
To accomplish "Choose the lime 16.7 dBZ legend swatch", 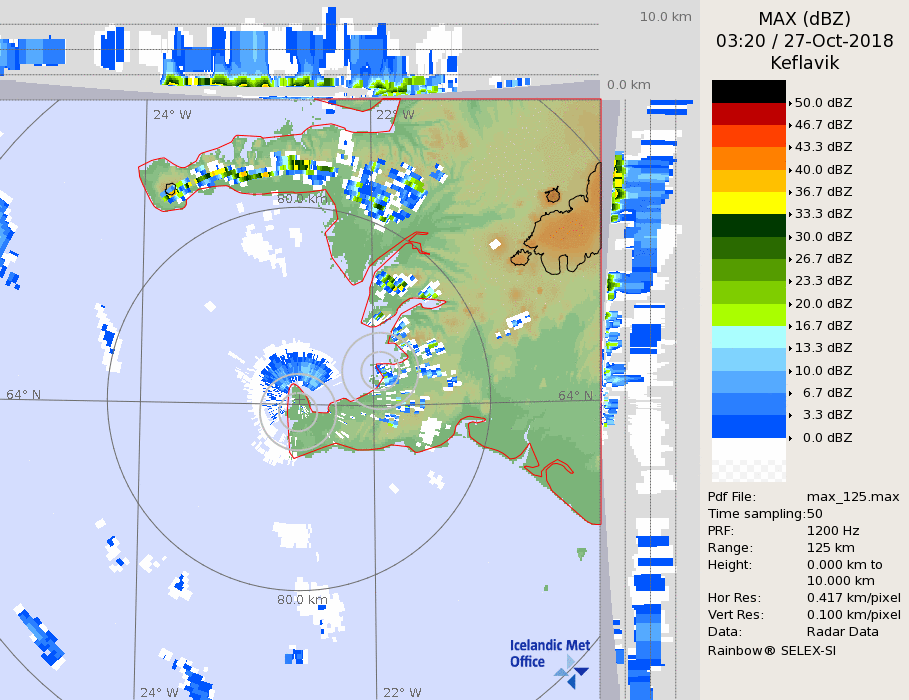I will pos(748,314).
